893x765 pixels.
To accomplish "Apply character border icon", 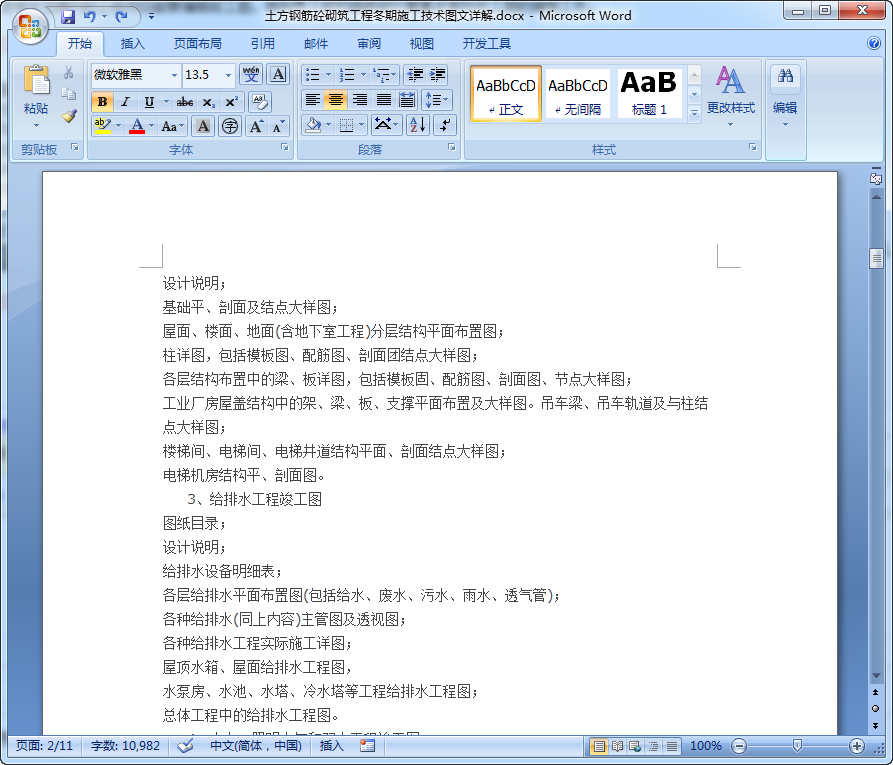I will pyautogui.click(x=278, y=75).
